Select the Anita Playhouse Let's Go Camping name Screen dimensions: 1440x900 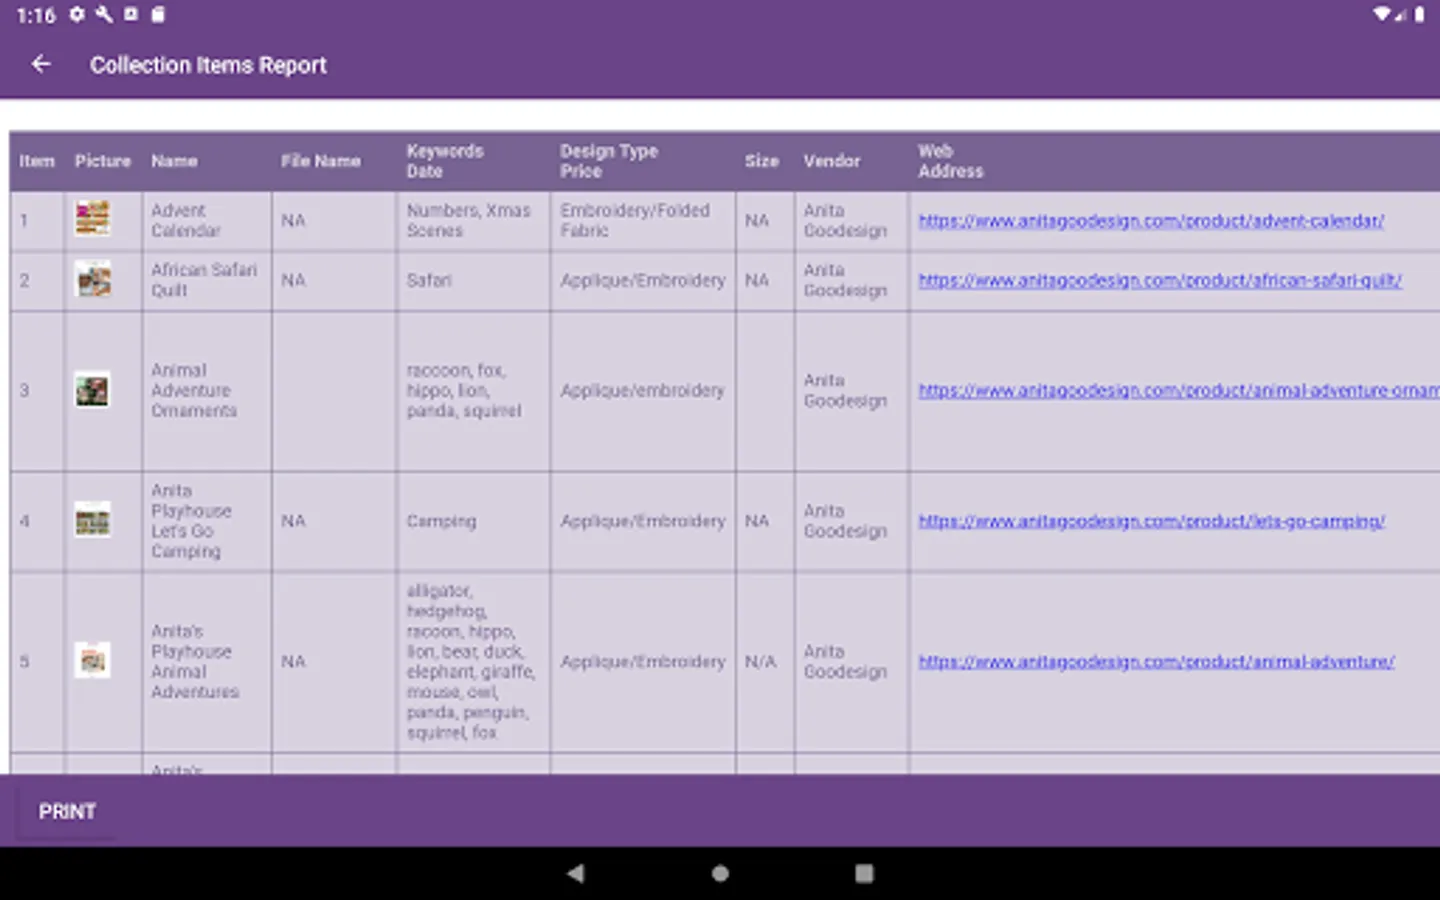(x=207, y=521)
